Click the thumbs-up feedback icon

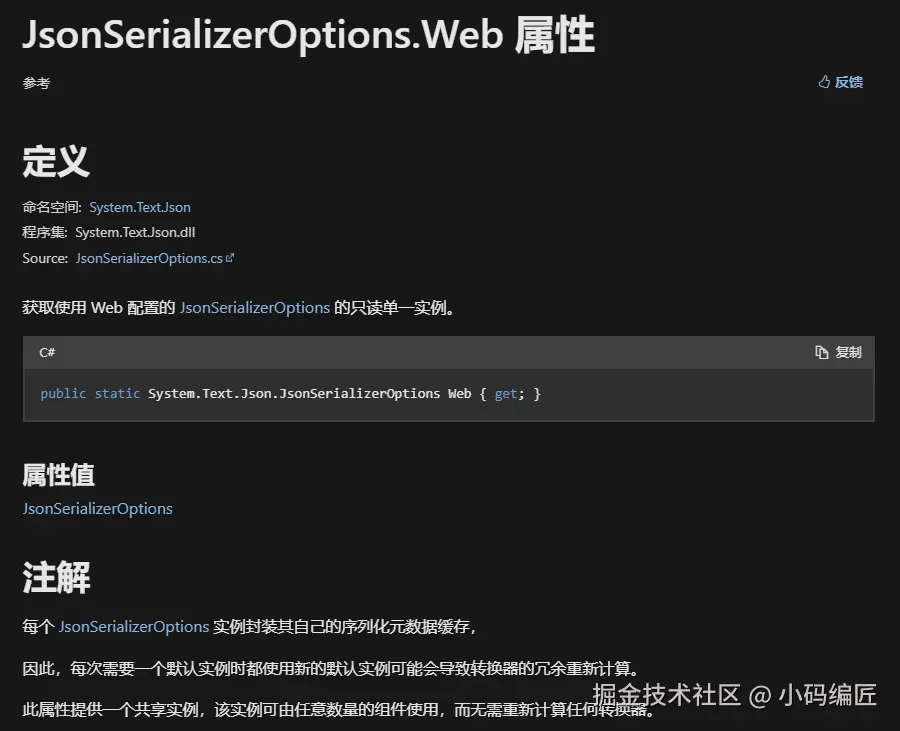pyautogui.click(x=824, y=82)
